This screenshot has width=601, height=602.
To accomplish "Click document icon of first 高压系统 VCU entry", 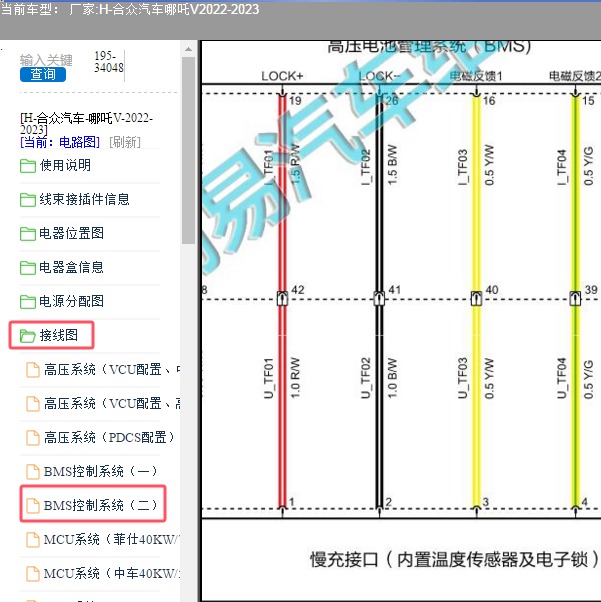I will (33, 370).
